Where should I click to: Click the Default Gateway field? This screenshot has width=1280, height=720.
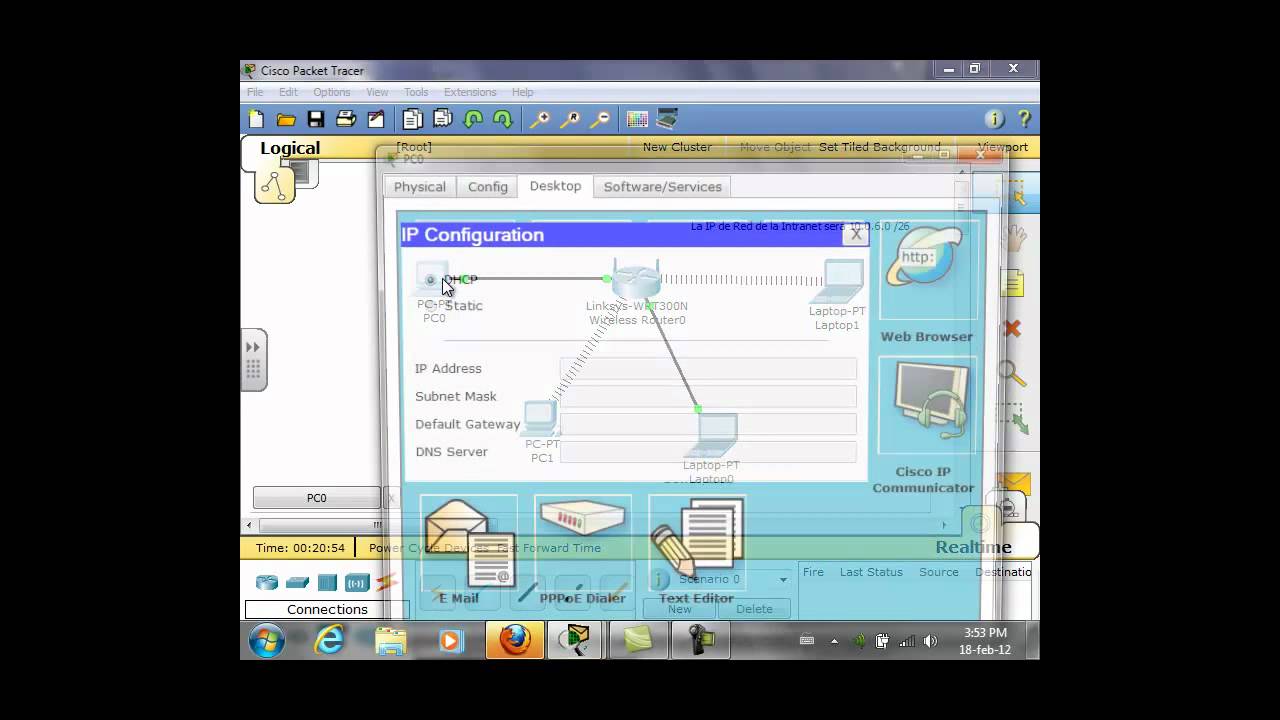click(x=709, y=424)
